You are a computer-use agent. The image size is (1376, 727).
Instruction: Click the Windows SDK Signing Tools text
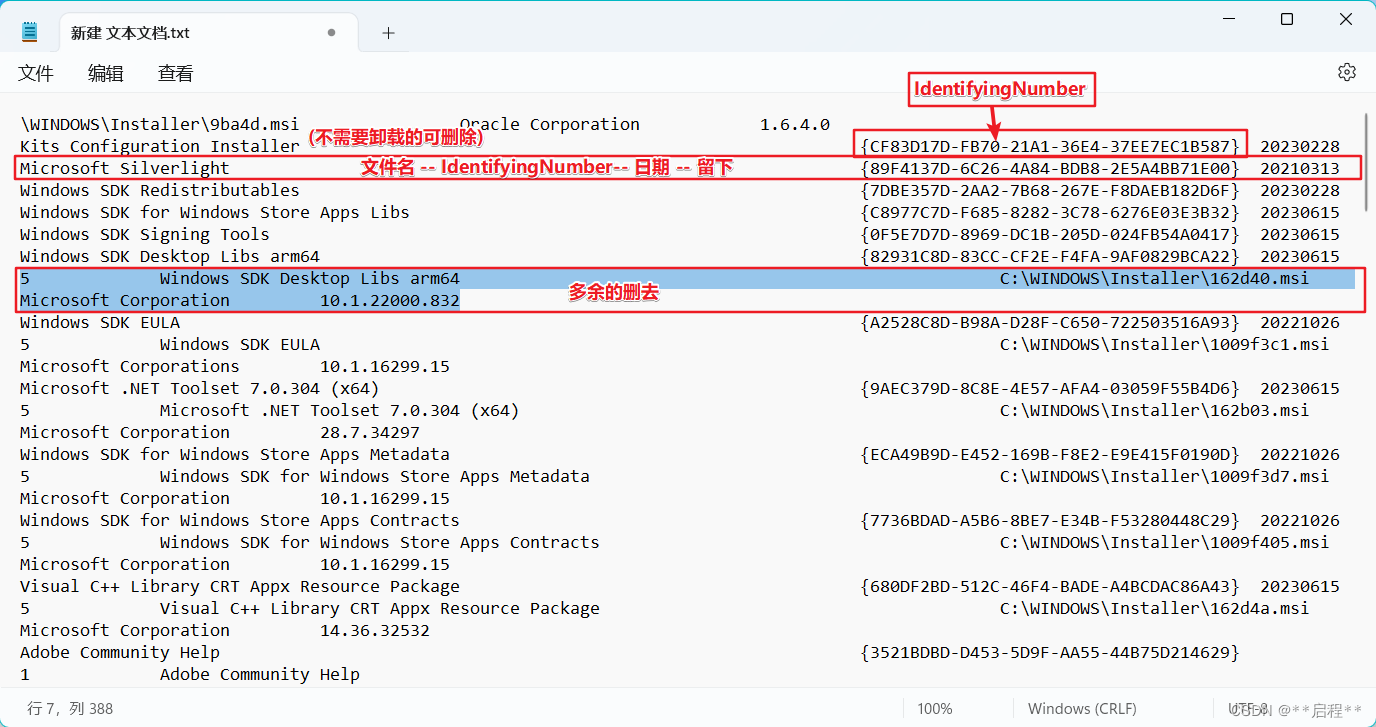click(x=145, y=234)
